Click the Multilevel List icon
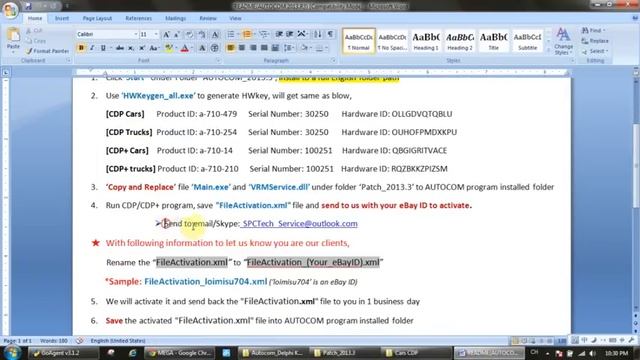This screenshot has width=640, height=360. (263, 34)
